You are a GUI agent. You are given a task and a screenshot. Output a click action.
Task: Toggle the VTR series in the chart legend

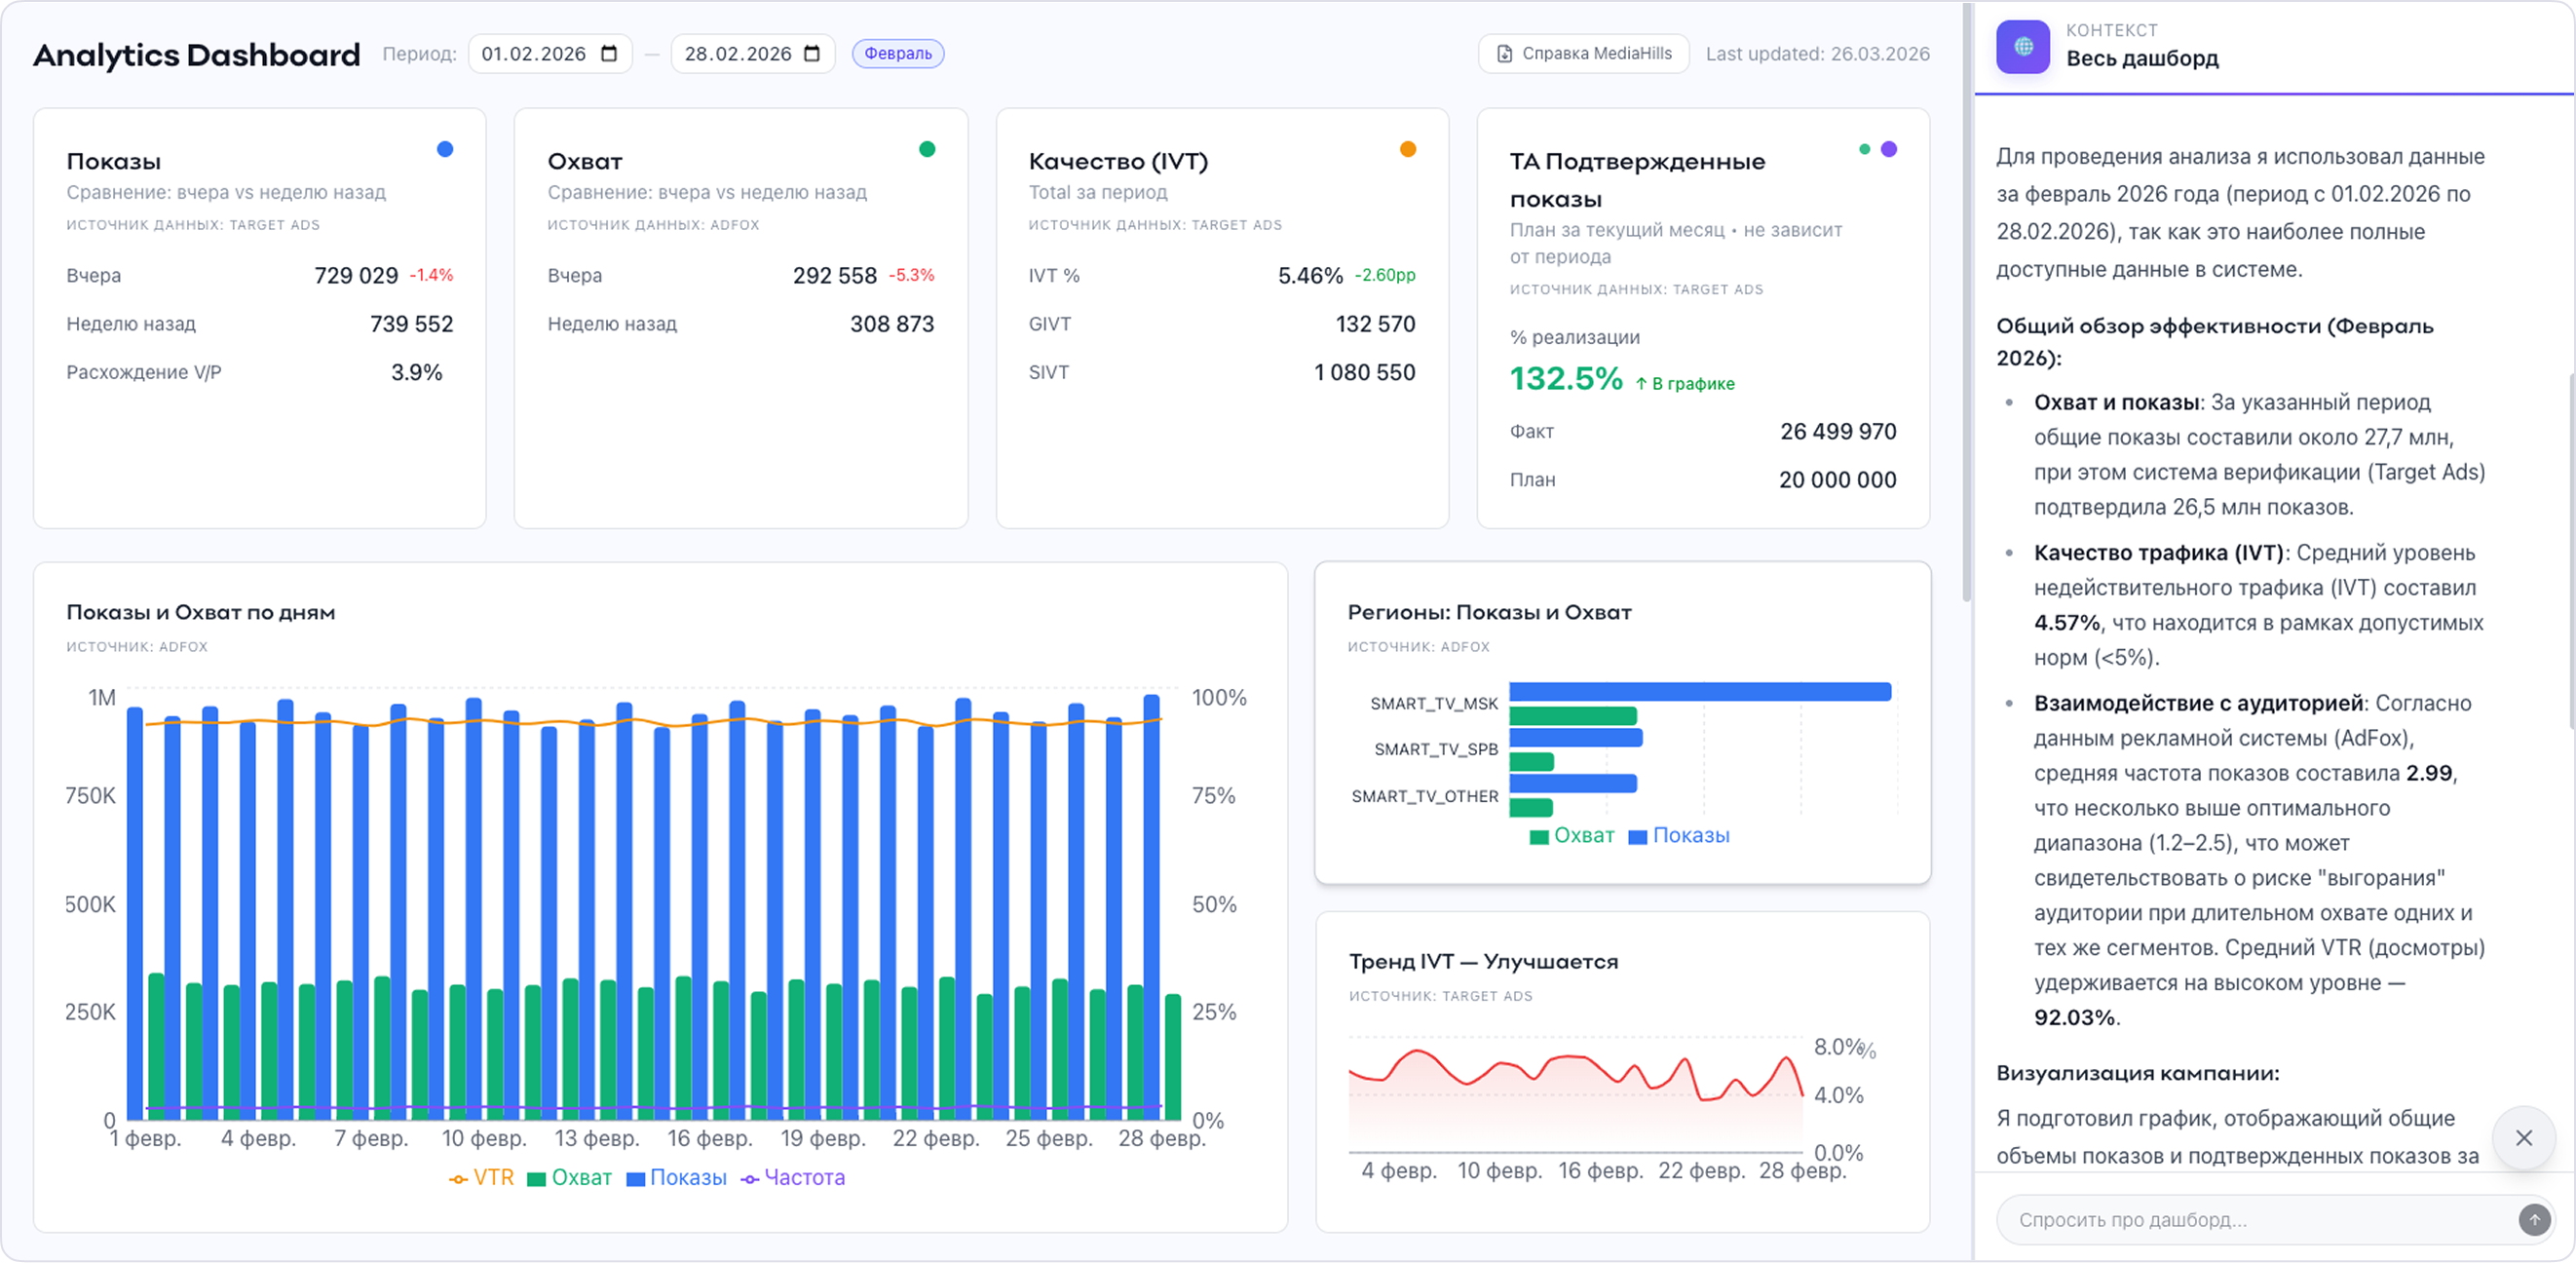(x=484, y=1178)
